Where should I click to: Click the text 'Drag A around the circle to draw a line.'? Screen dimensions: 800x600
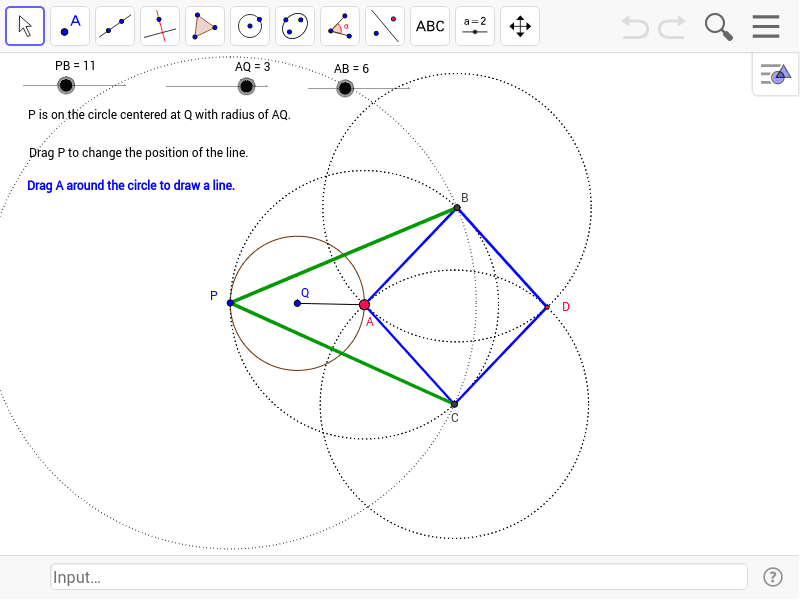(x=131, y=185)
